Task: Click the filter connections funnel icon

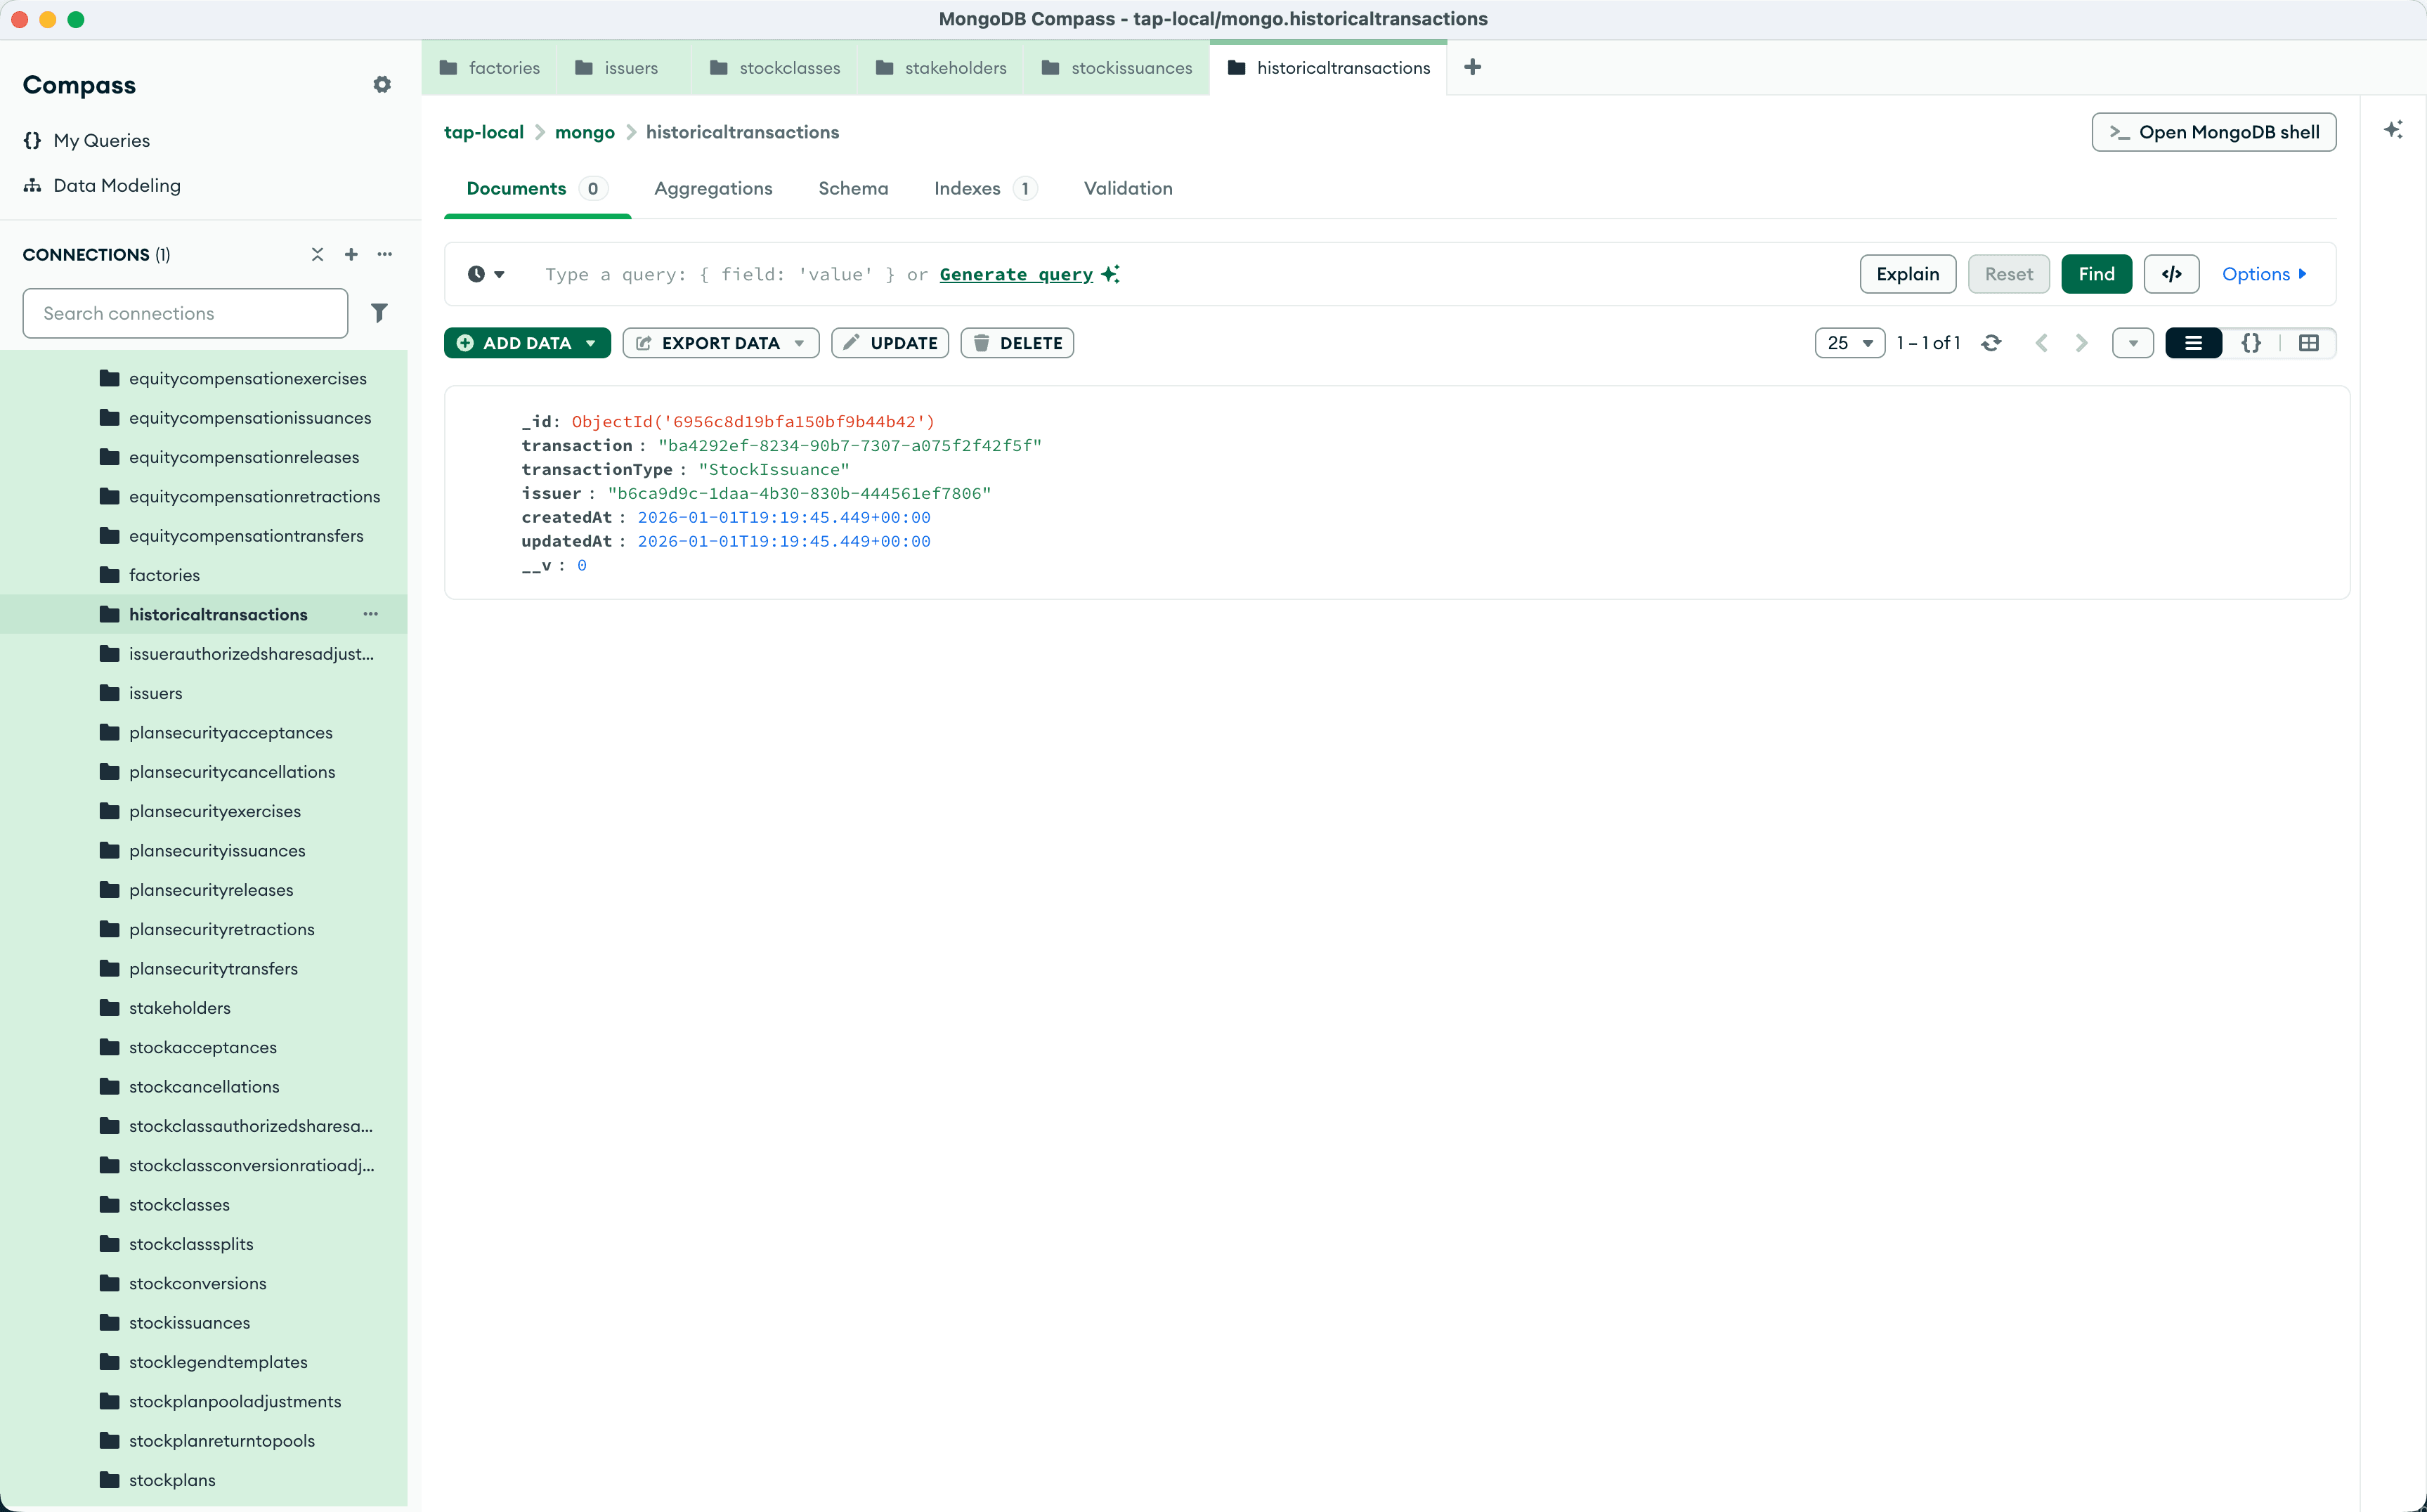Action: (x=379, y=313)
